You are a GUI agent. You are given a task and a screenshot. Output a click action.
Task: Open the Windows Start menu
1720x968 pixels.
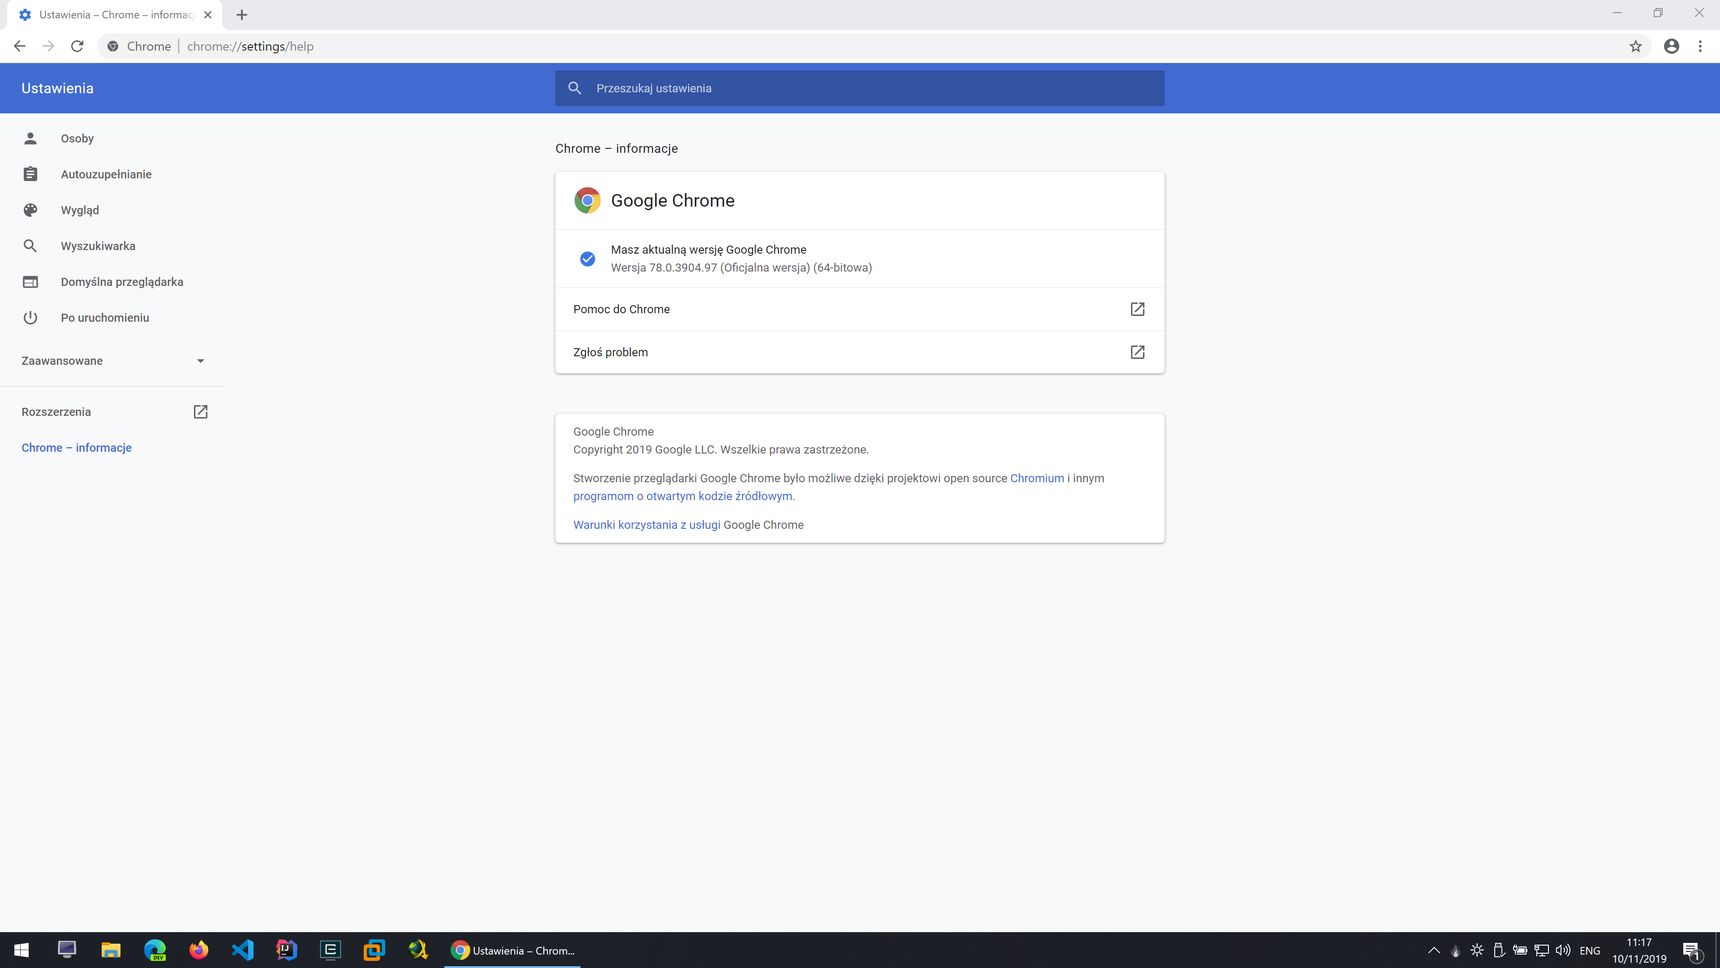22,950
